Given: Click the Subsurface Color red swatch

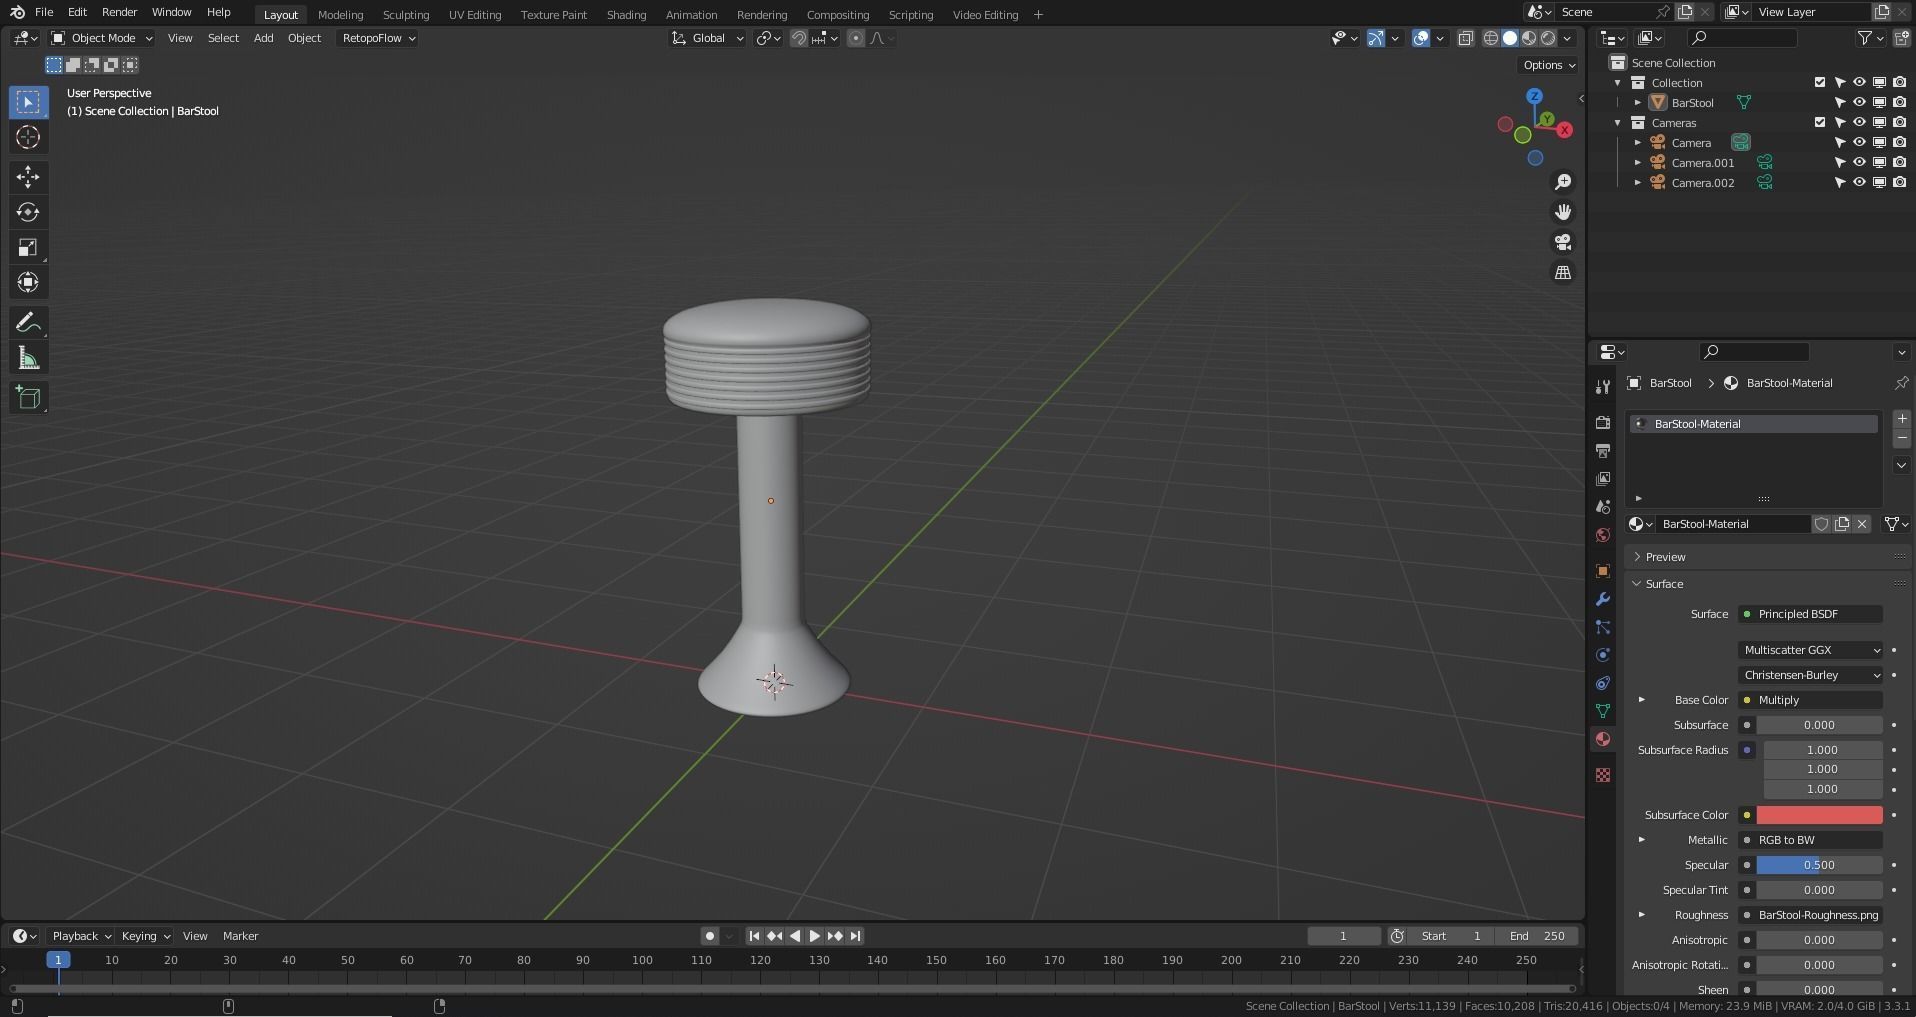Looking at the screenshot, I should (1819, 815).
